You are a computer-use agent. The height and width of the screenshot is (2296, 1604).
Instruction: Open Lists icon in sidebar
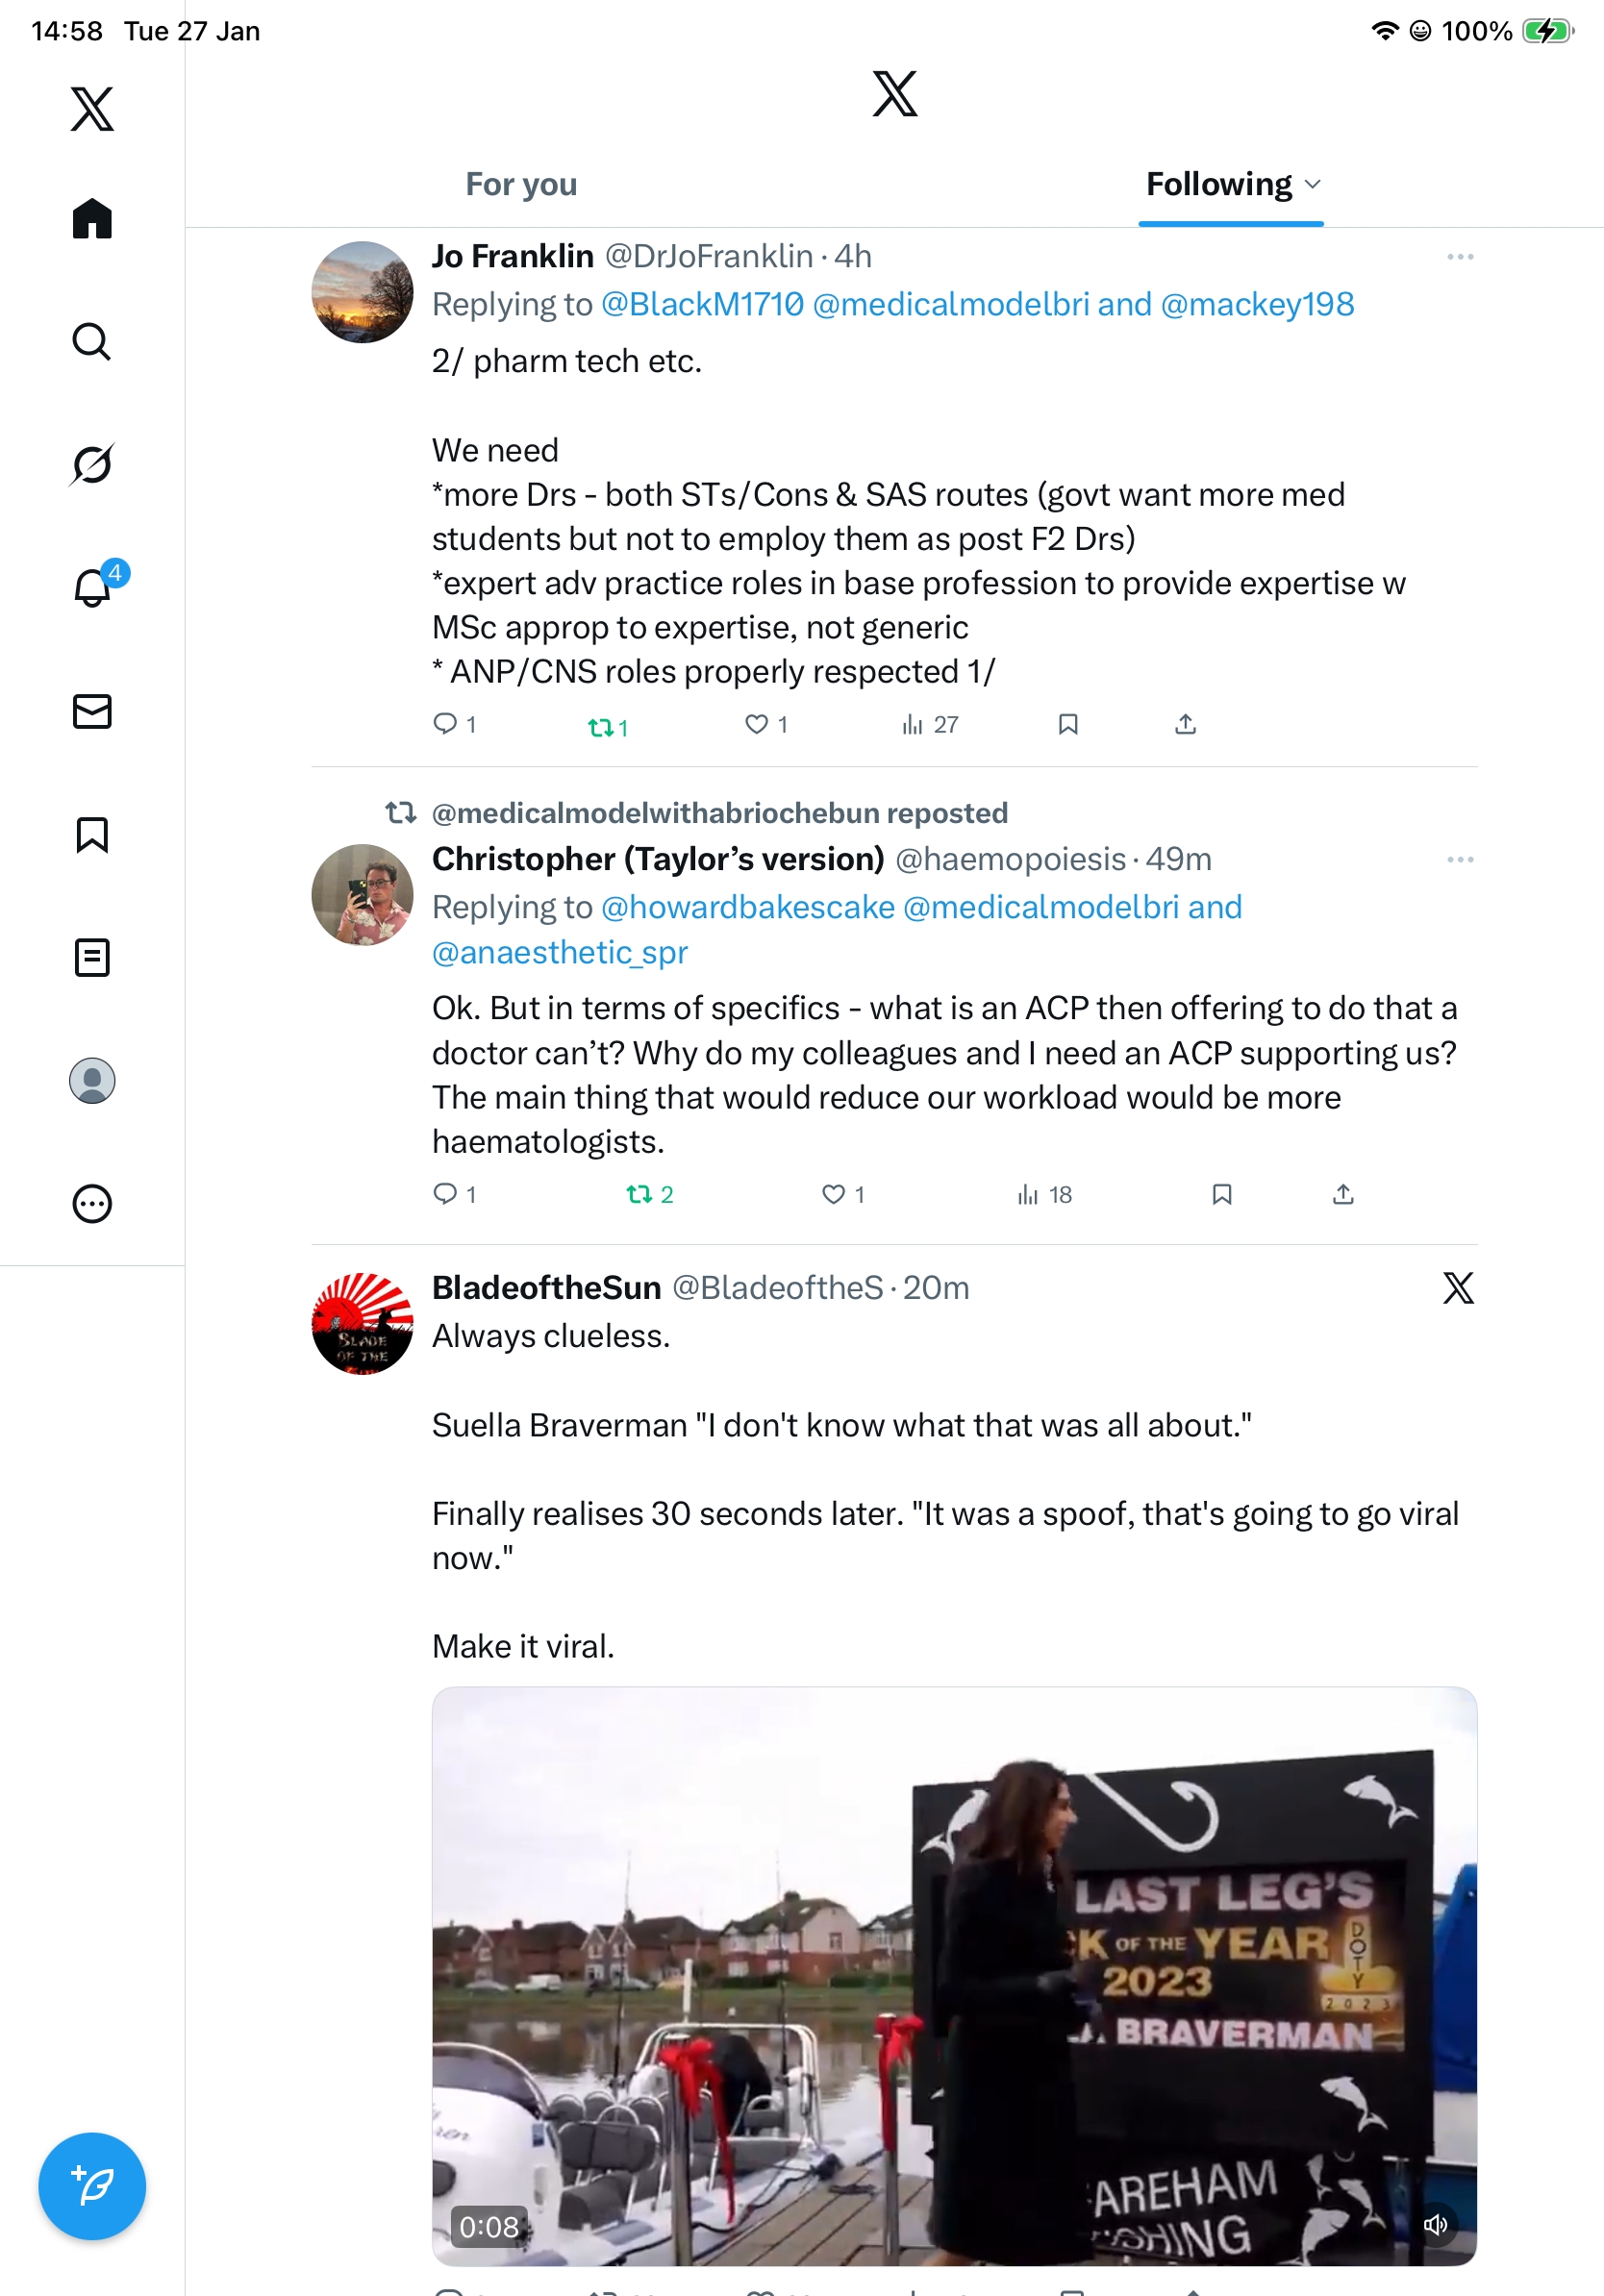point(92,957)
